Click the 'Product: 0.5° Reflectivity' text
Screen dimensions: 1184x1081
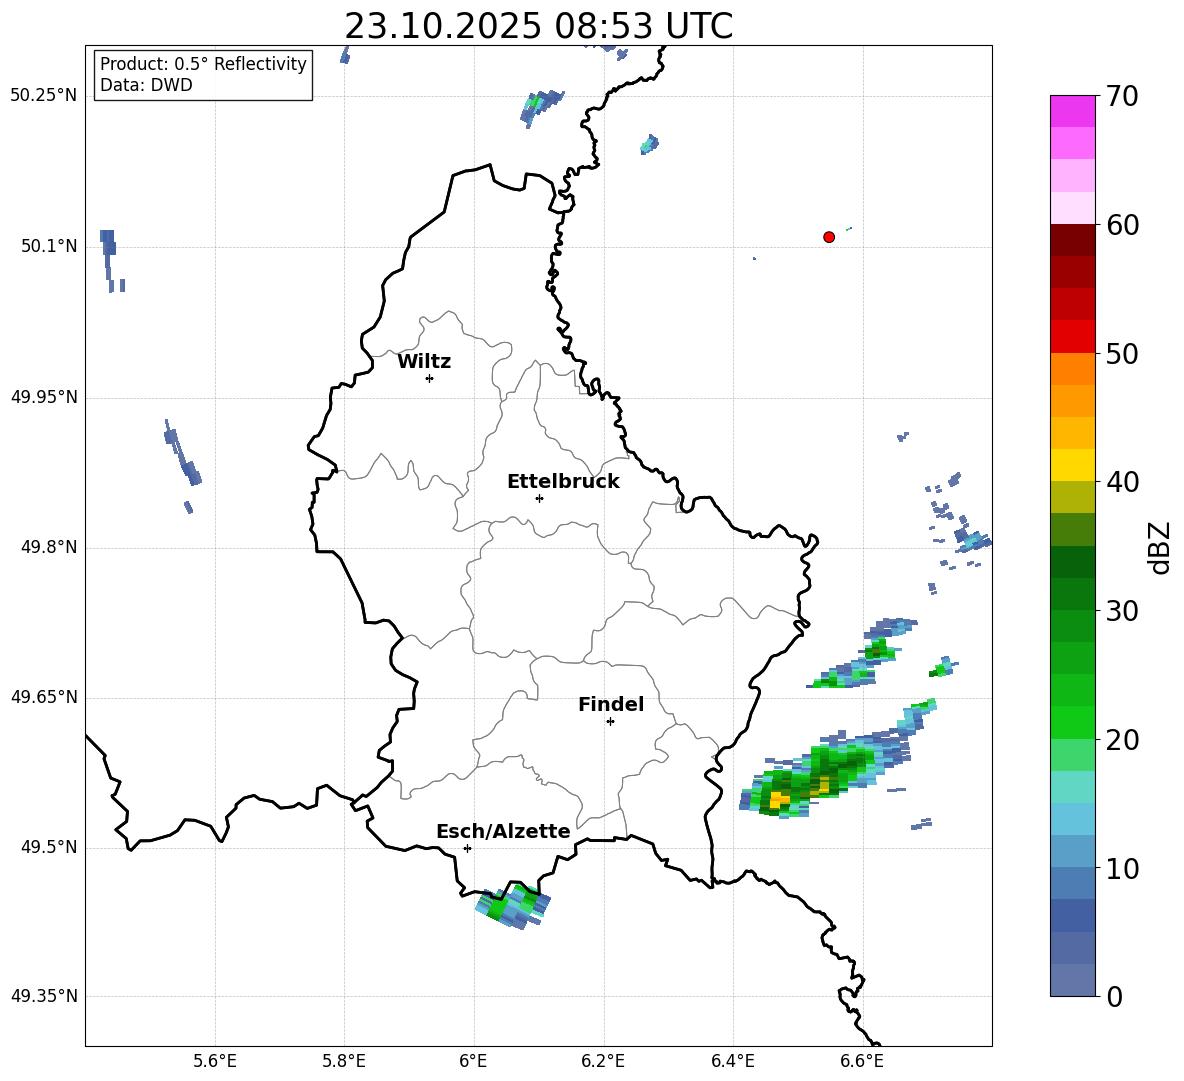203,63
